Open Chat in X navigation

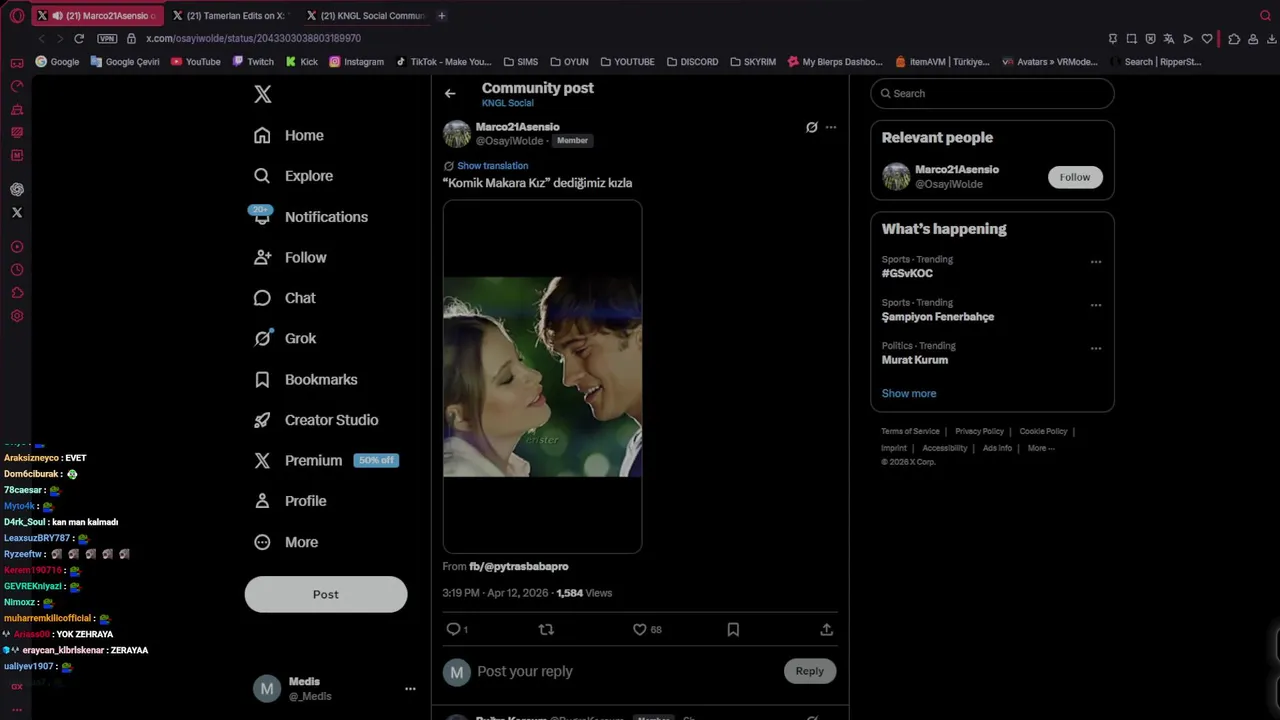pos(285,298)
